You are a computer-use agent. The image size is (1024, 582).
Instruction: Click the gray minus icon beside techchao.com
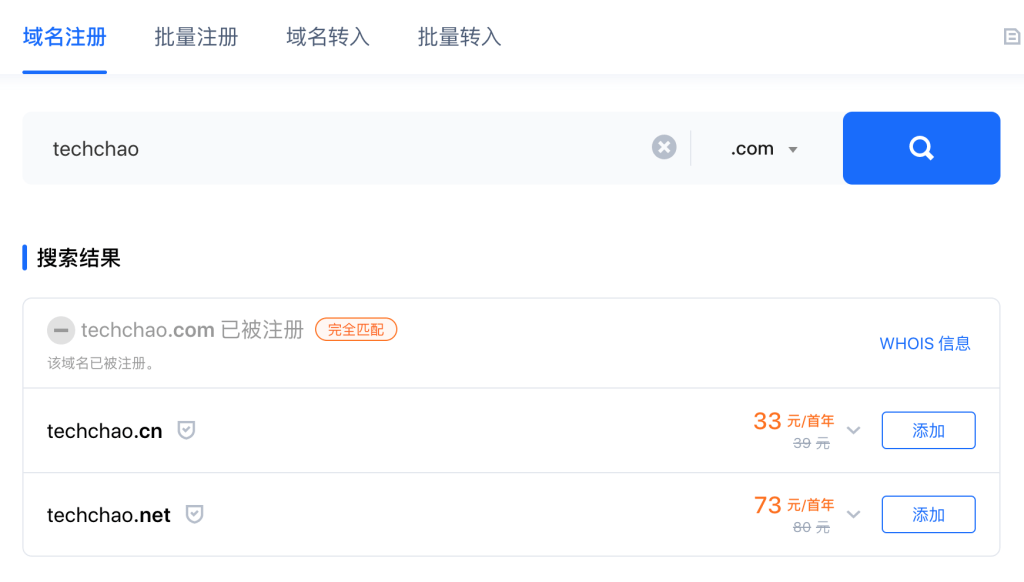coord(61,330)
